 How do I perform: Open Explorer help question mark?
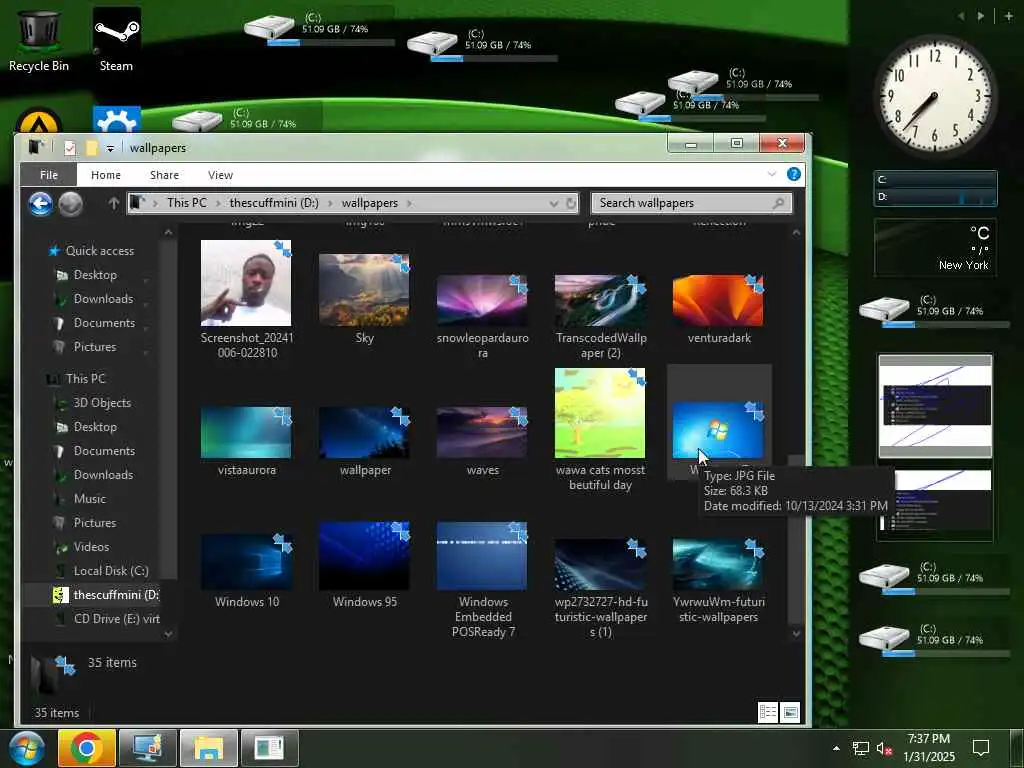[x=793, y=174]
